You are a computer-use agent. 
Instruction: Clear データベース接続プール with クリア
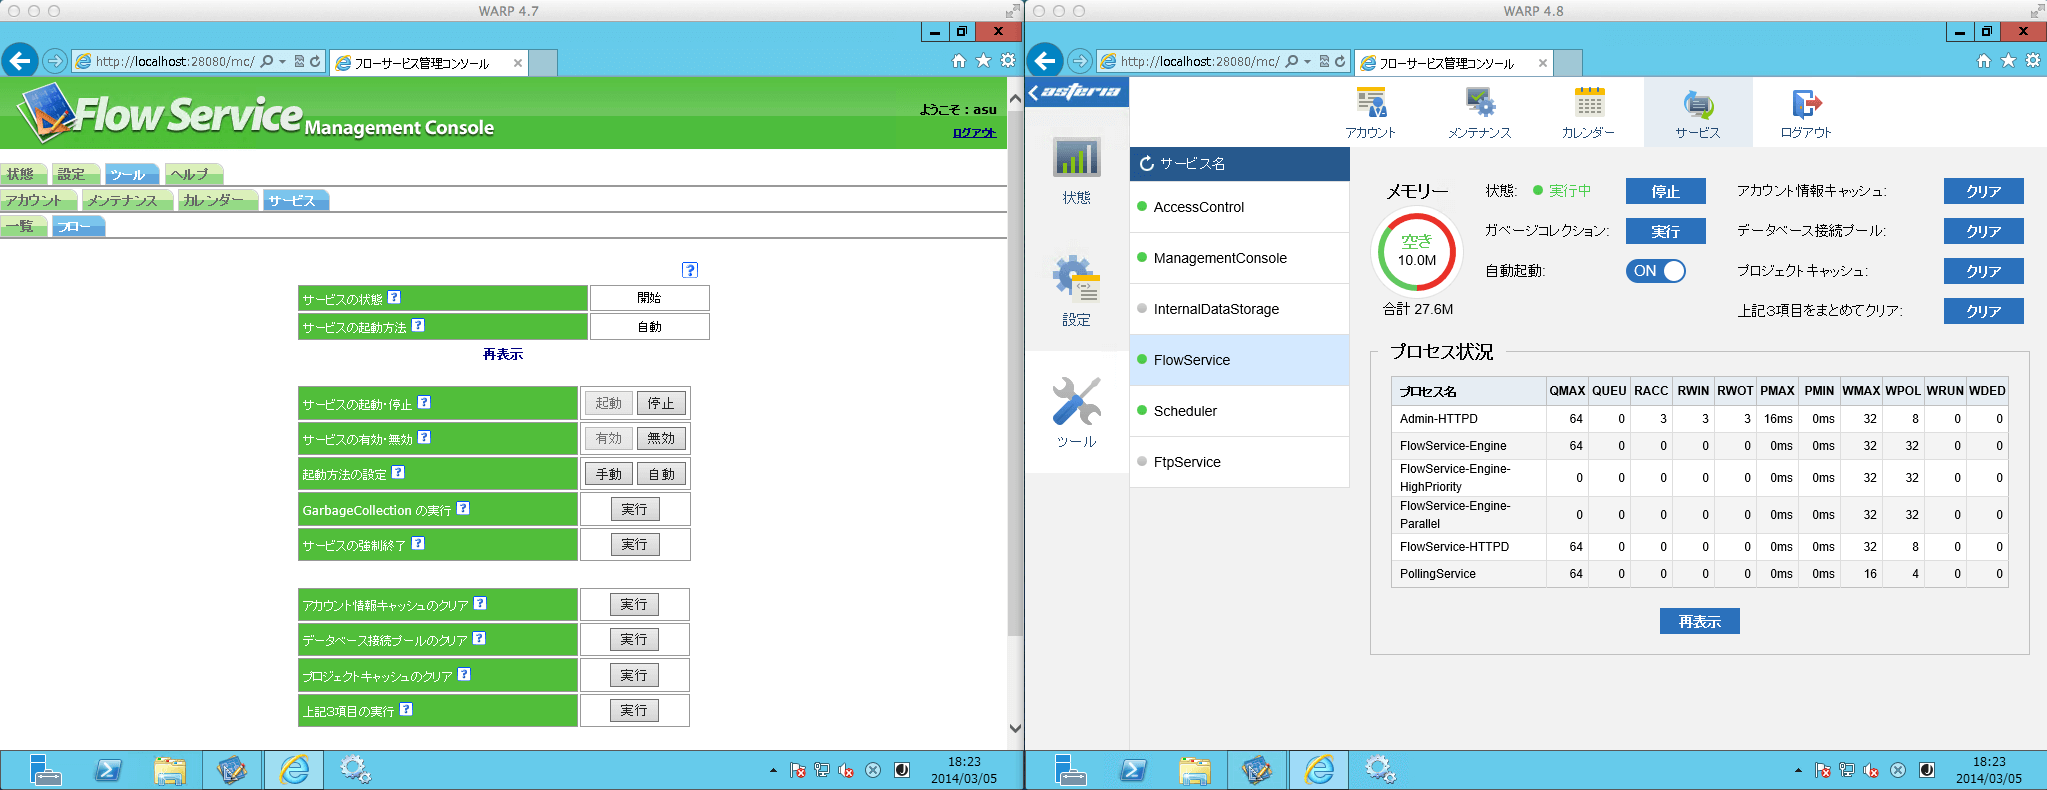point(1984,231)
